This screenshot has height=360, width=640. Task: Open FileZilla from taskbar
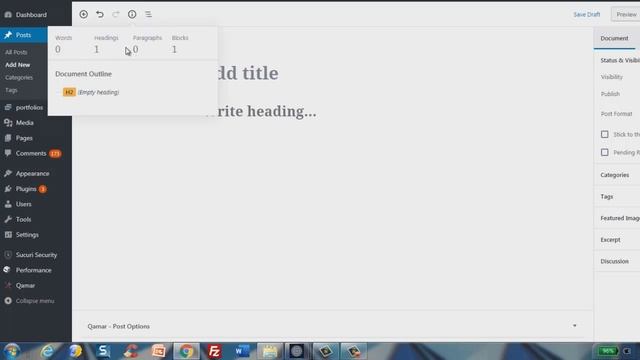[x=214, y=351]
